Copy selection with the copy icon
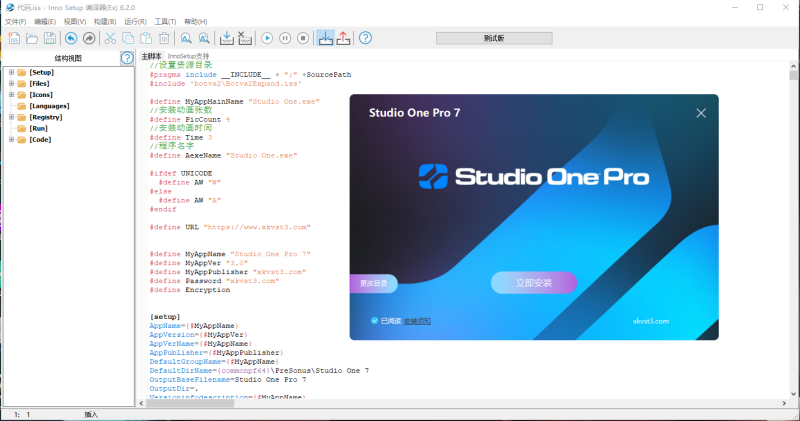The image size is (800, 421). click(128, 38)
